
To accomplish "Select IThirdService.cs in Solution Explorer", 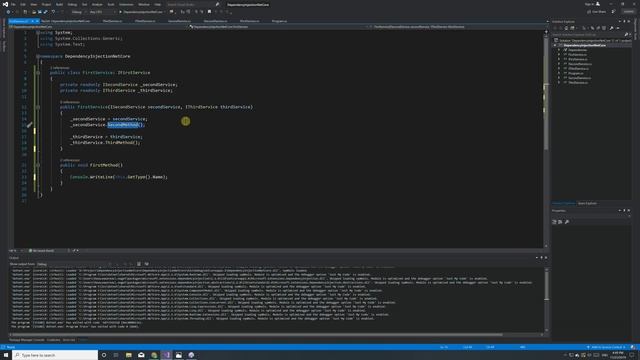I will click(x=578, y=69).
